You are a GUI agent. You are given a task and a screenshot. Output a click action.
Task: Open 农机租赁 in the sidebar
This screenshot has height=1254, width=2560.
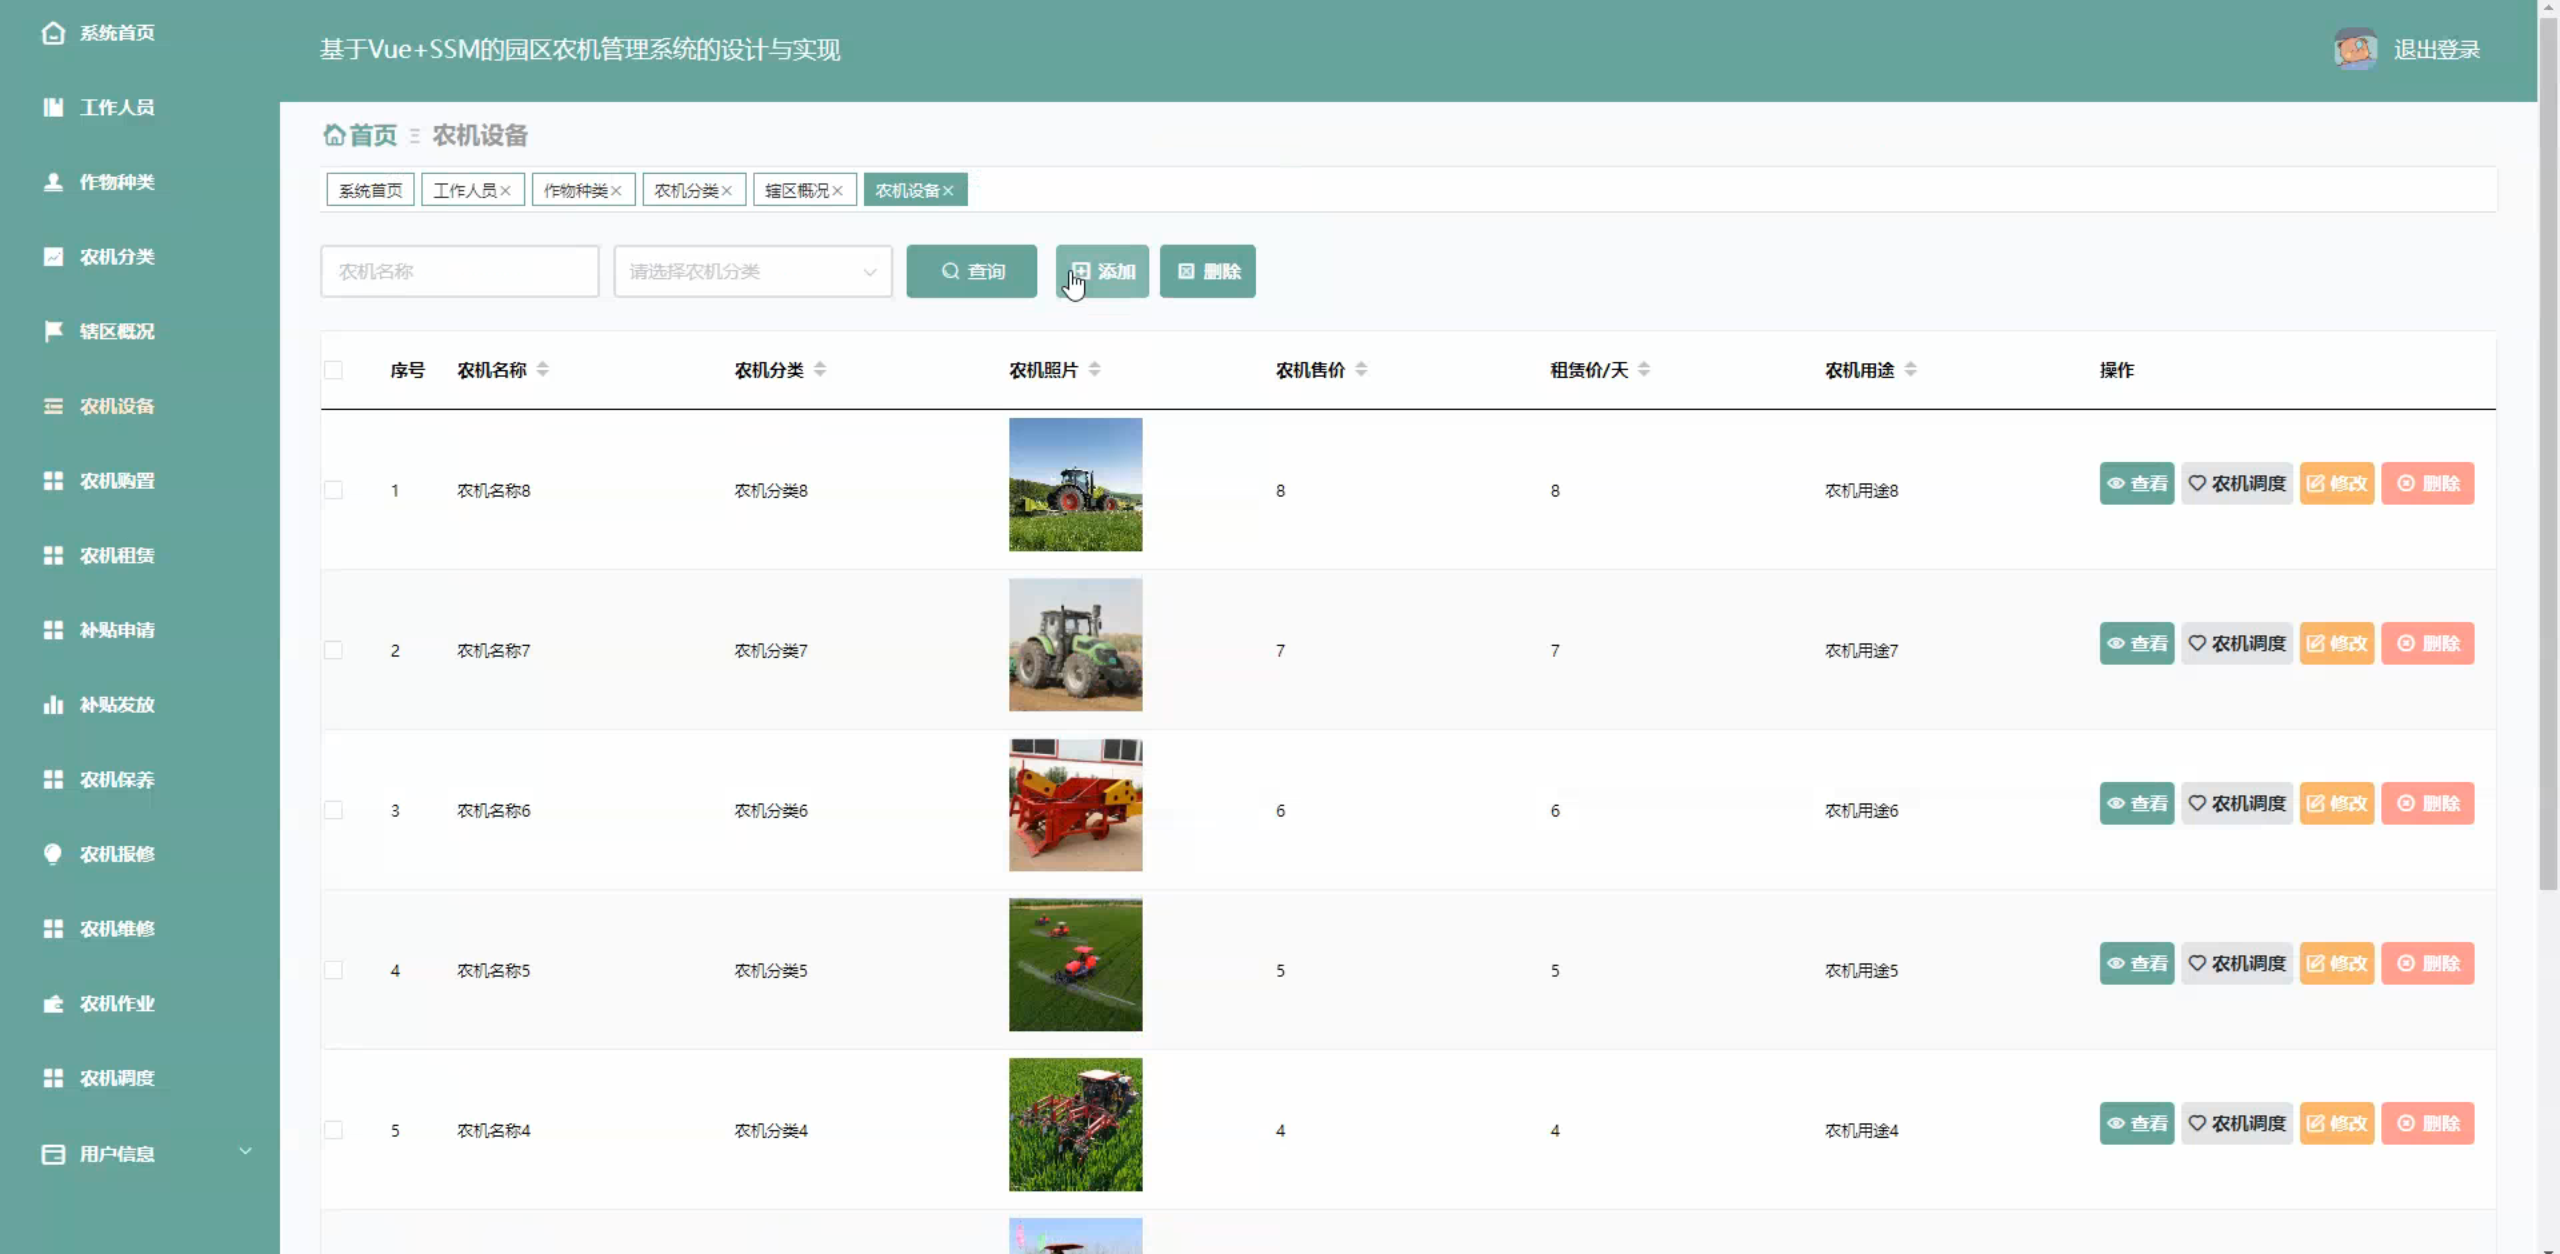[117, 556]
